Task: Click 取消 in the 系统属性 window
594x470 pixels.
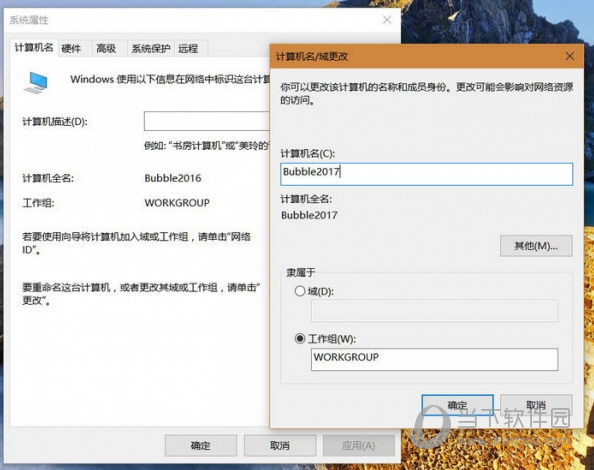Action: point(280,445)
